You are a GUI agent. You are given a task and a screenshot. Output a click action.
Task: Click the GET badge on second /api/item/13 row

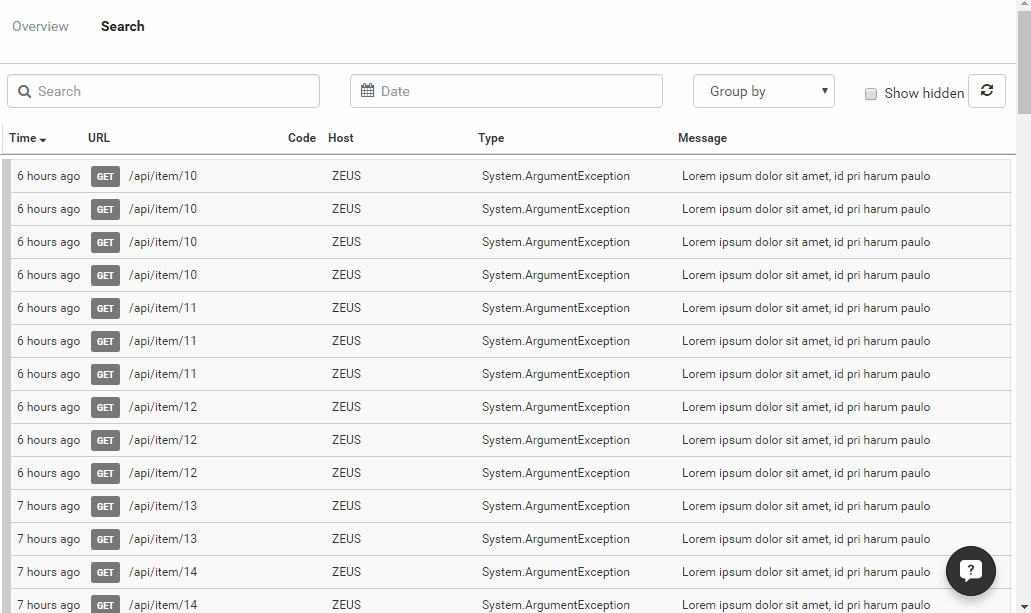[x=105, y=539]
